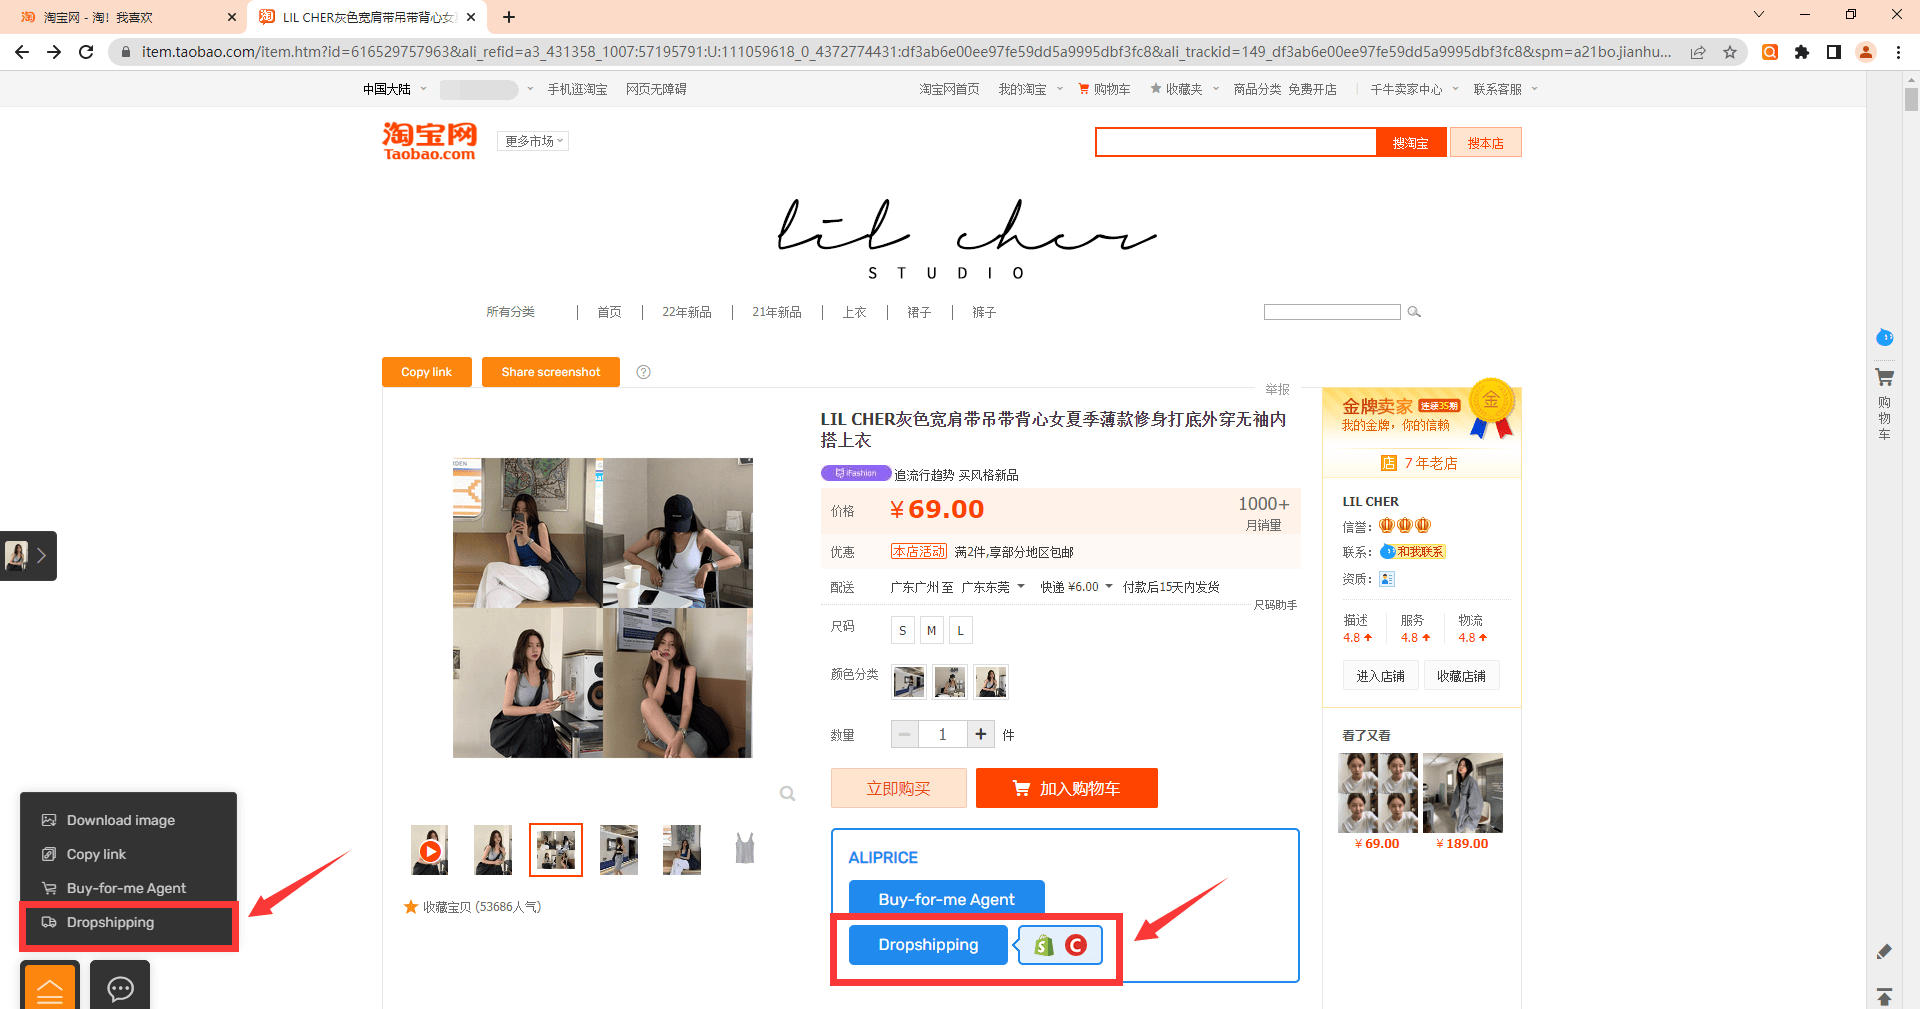
Task: Open the Chrome three-dot menu
Action: click(x=1898, y=52)
